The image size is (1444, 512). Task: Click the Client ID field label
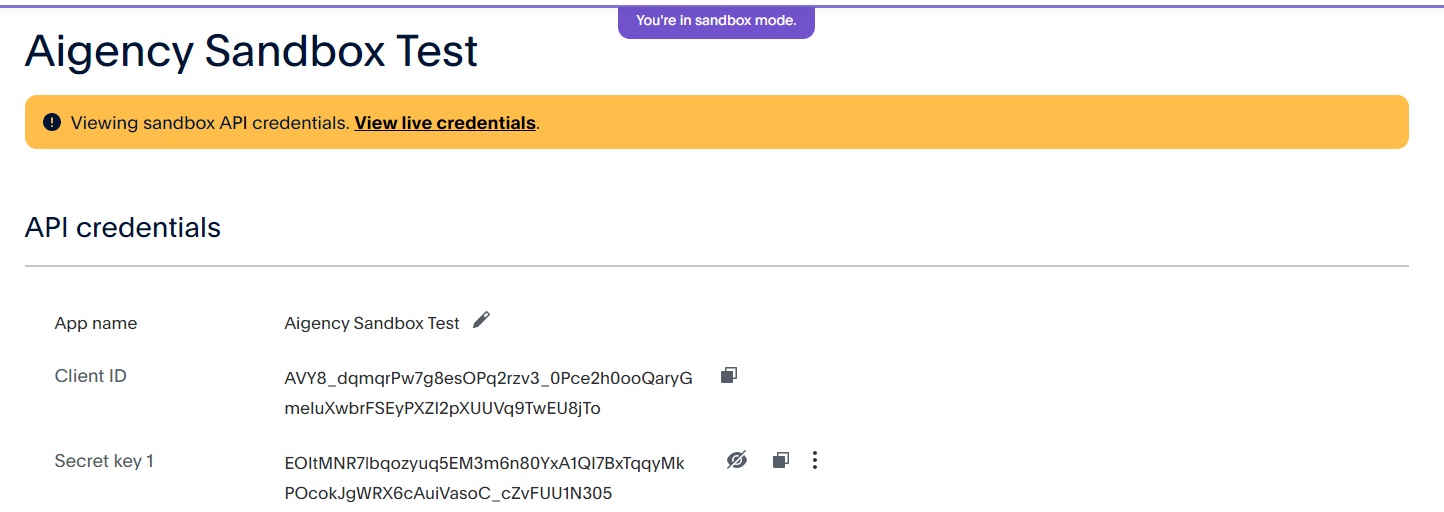click(x=91, y=376)
